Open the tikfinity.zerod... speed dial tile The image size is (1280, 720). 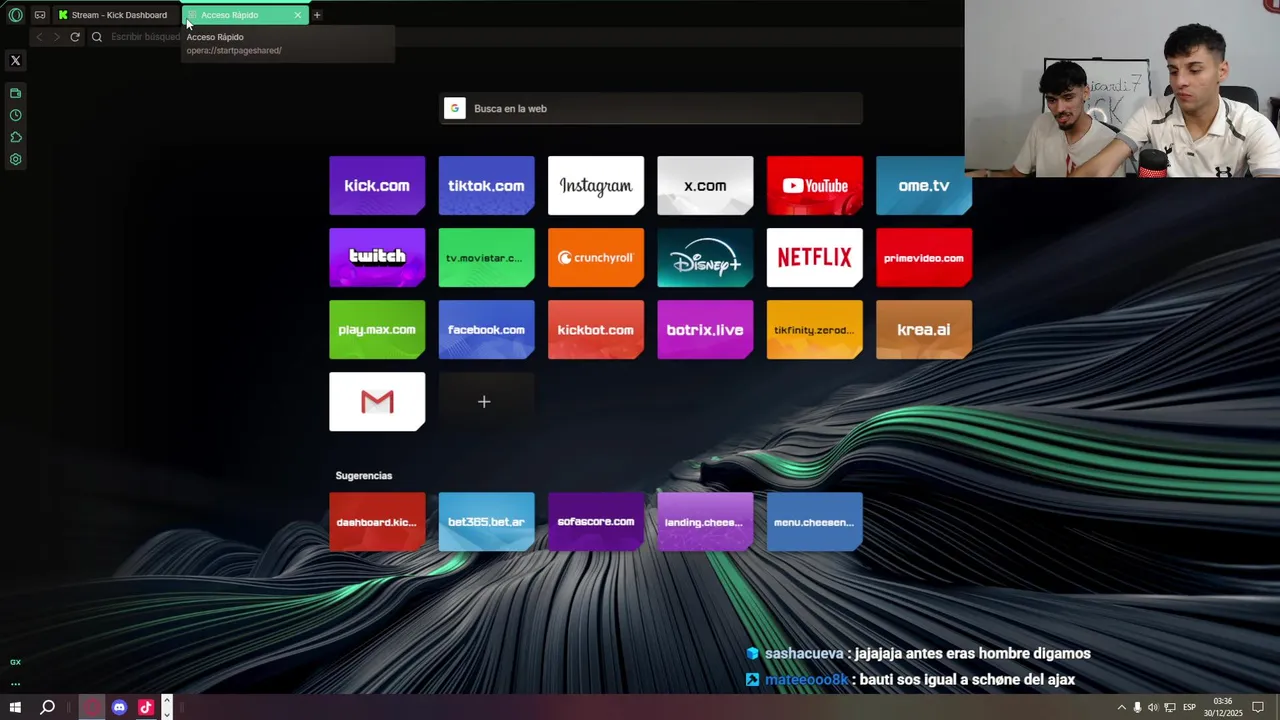(x=815, y=329)
